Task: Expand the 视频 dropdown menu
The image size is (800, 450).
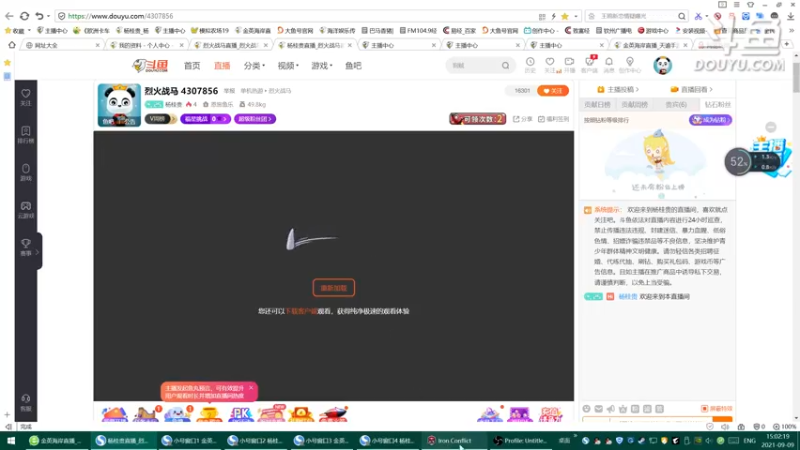Action: (x=288, y=66)
